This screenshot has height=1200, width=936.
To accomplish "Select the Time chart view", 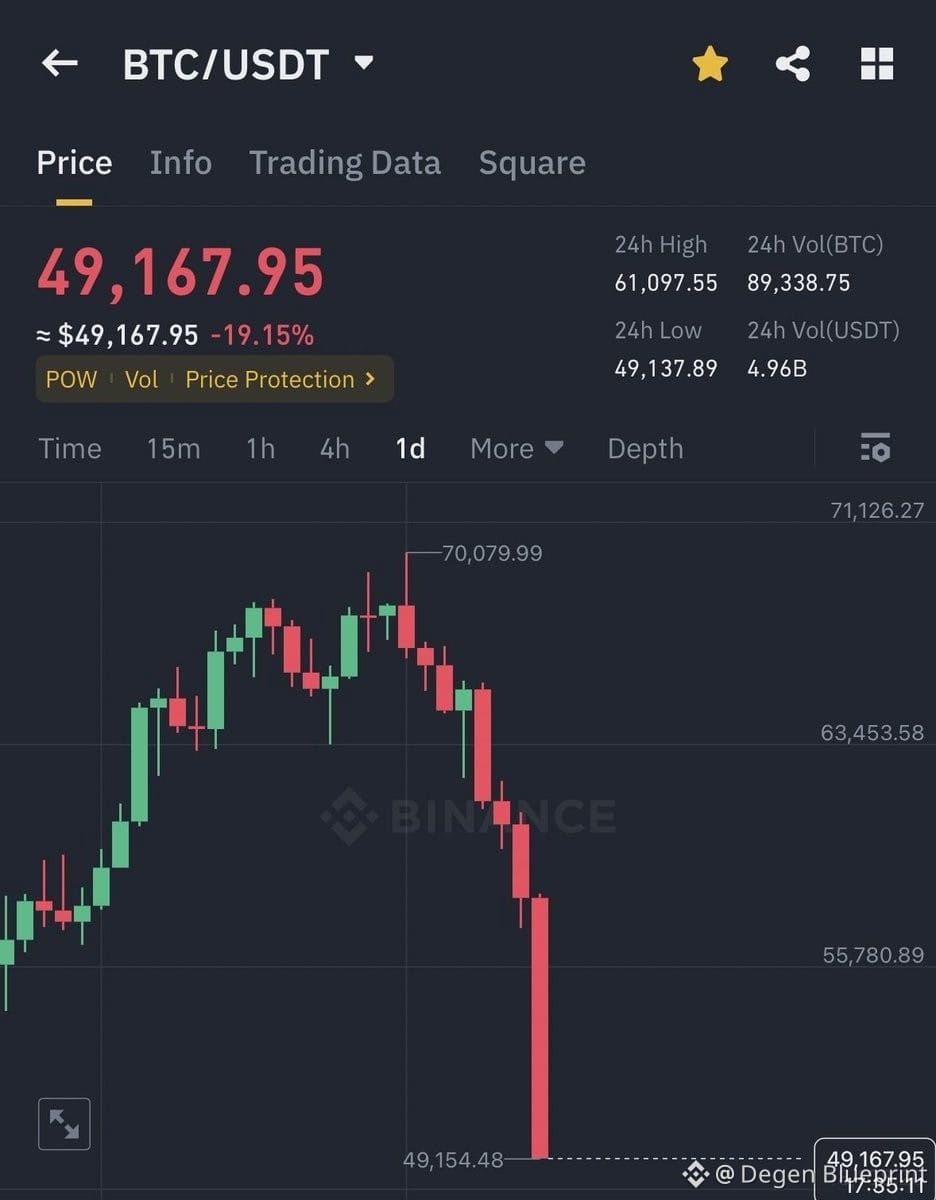I will (70, 449).
